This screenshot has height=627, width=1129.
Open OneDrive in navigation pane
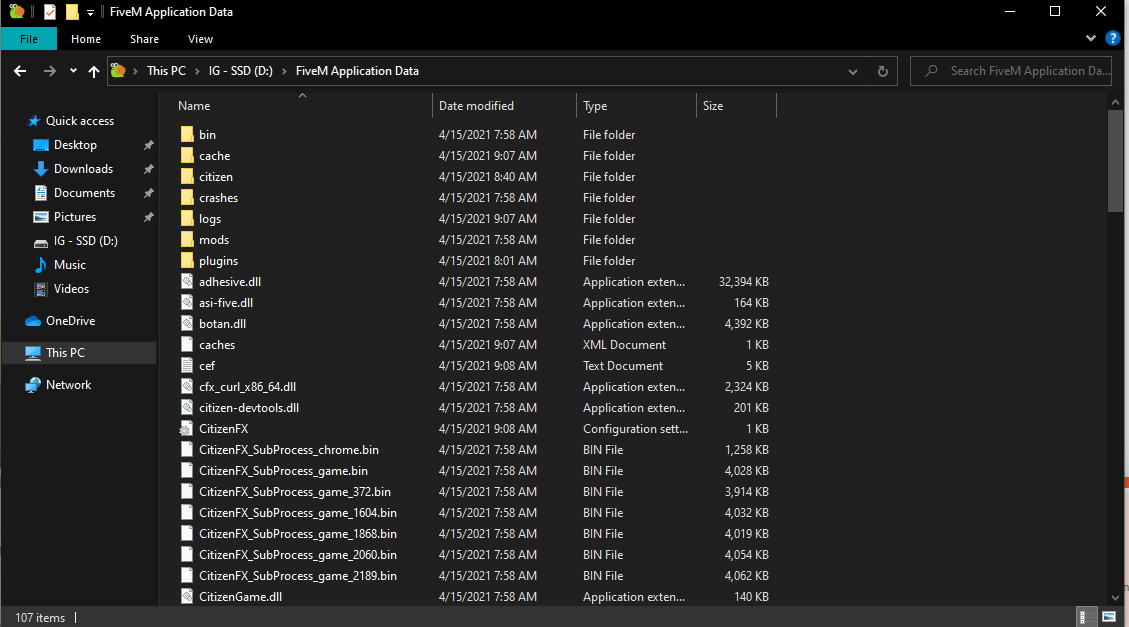coord(70,321)
